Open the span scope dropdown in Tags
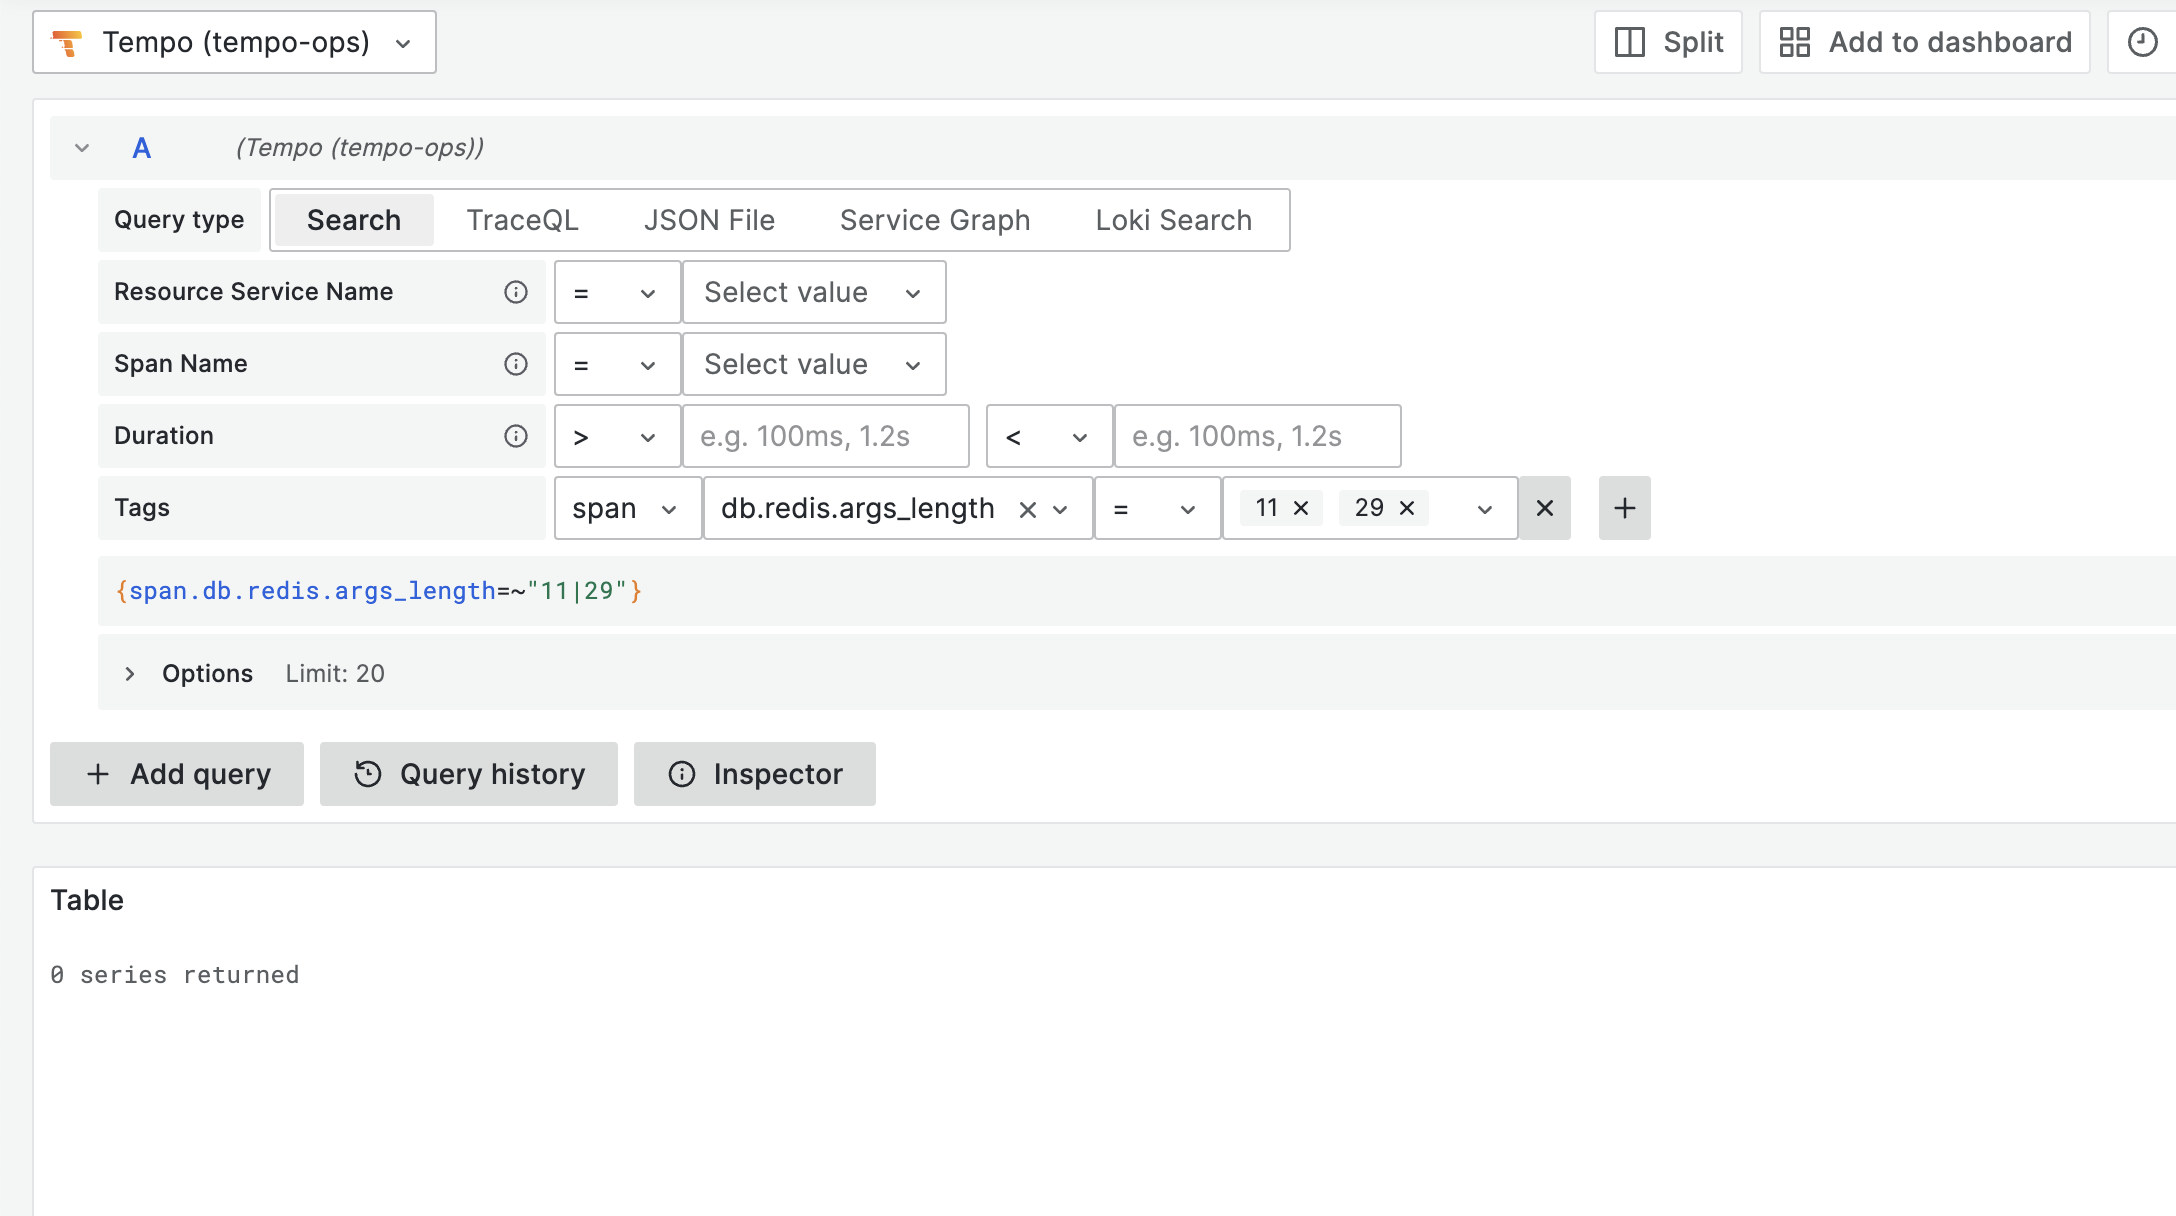 pos(627,508)
